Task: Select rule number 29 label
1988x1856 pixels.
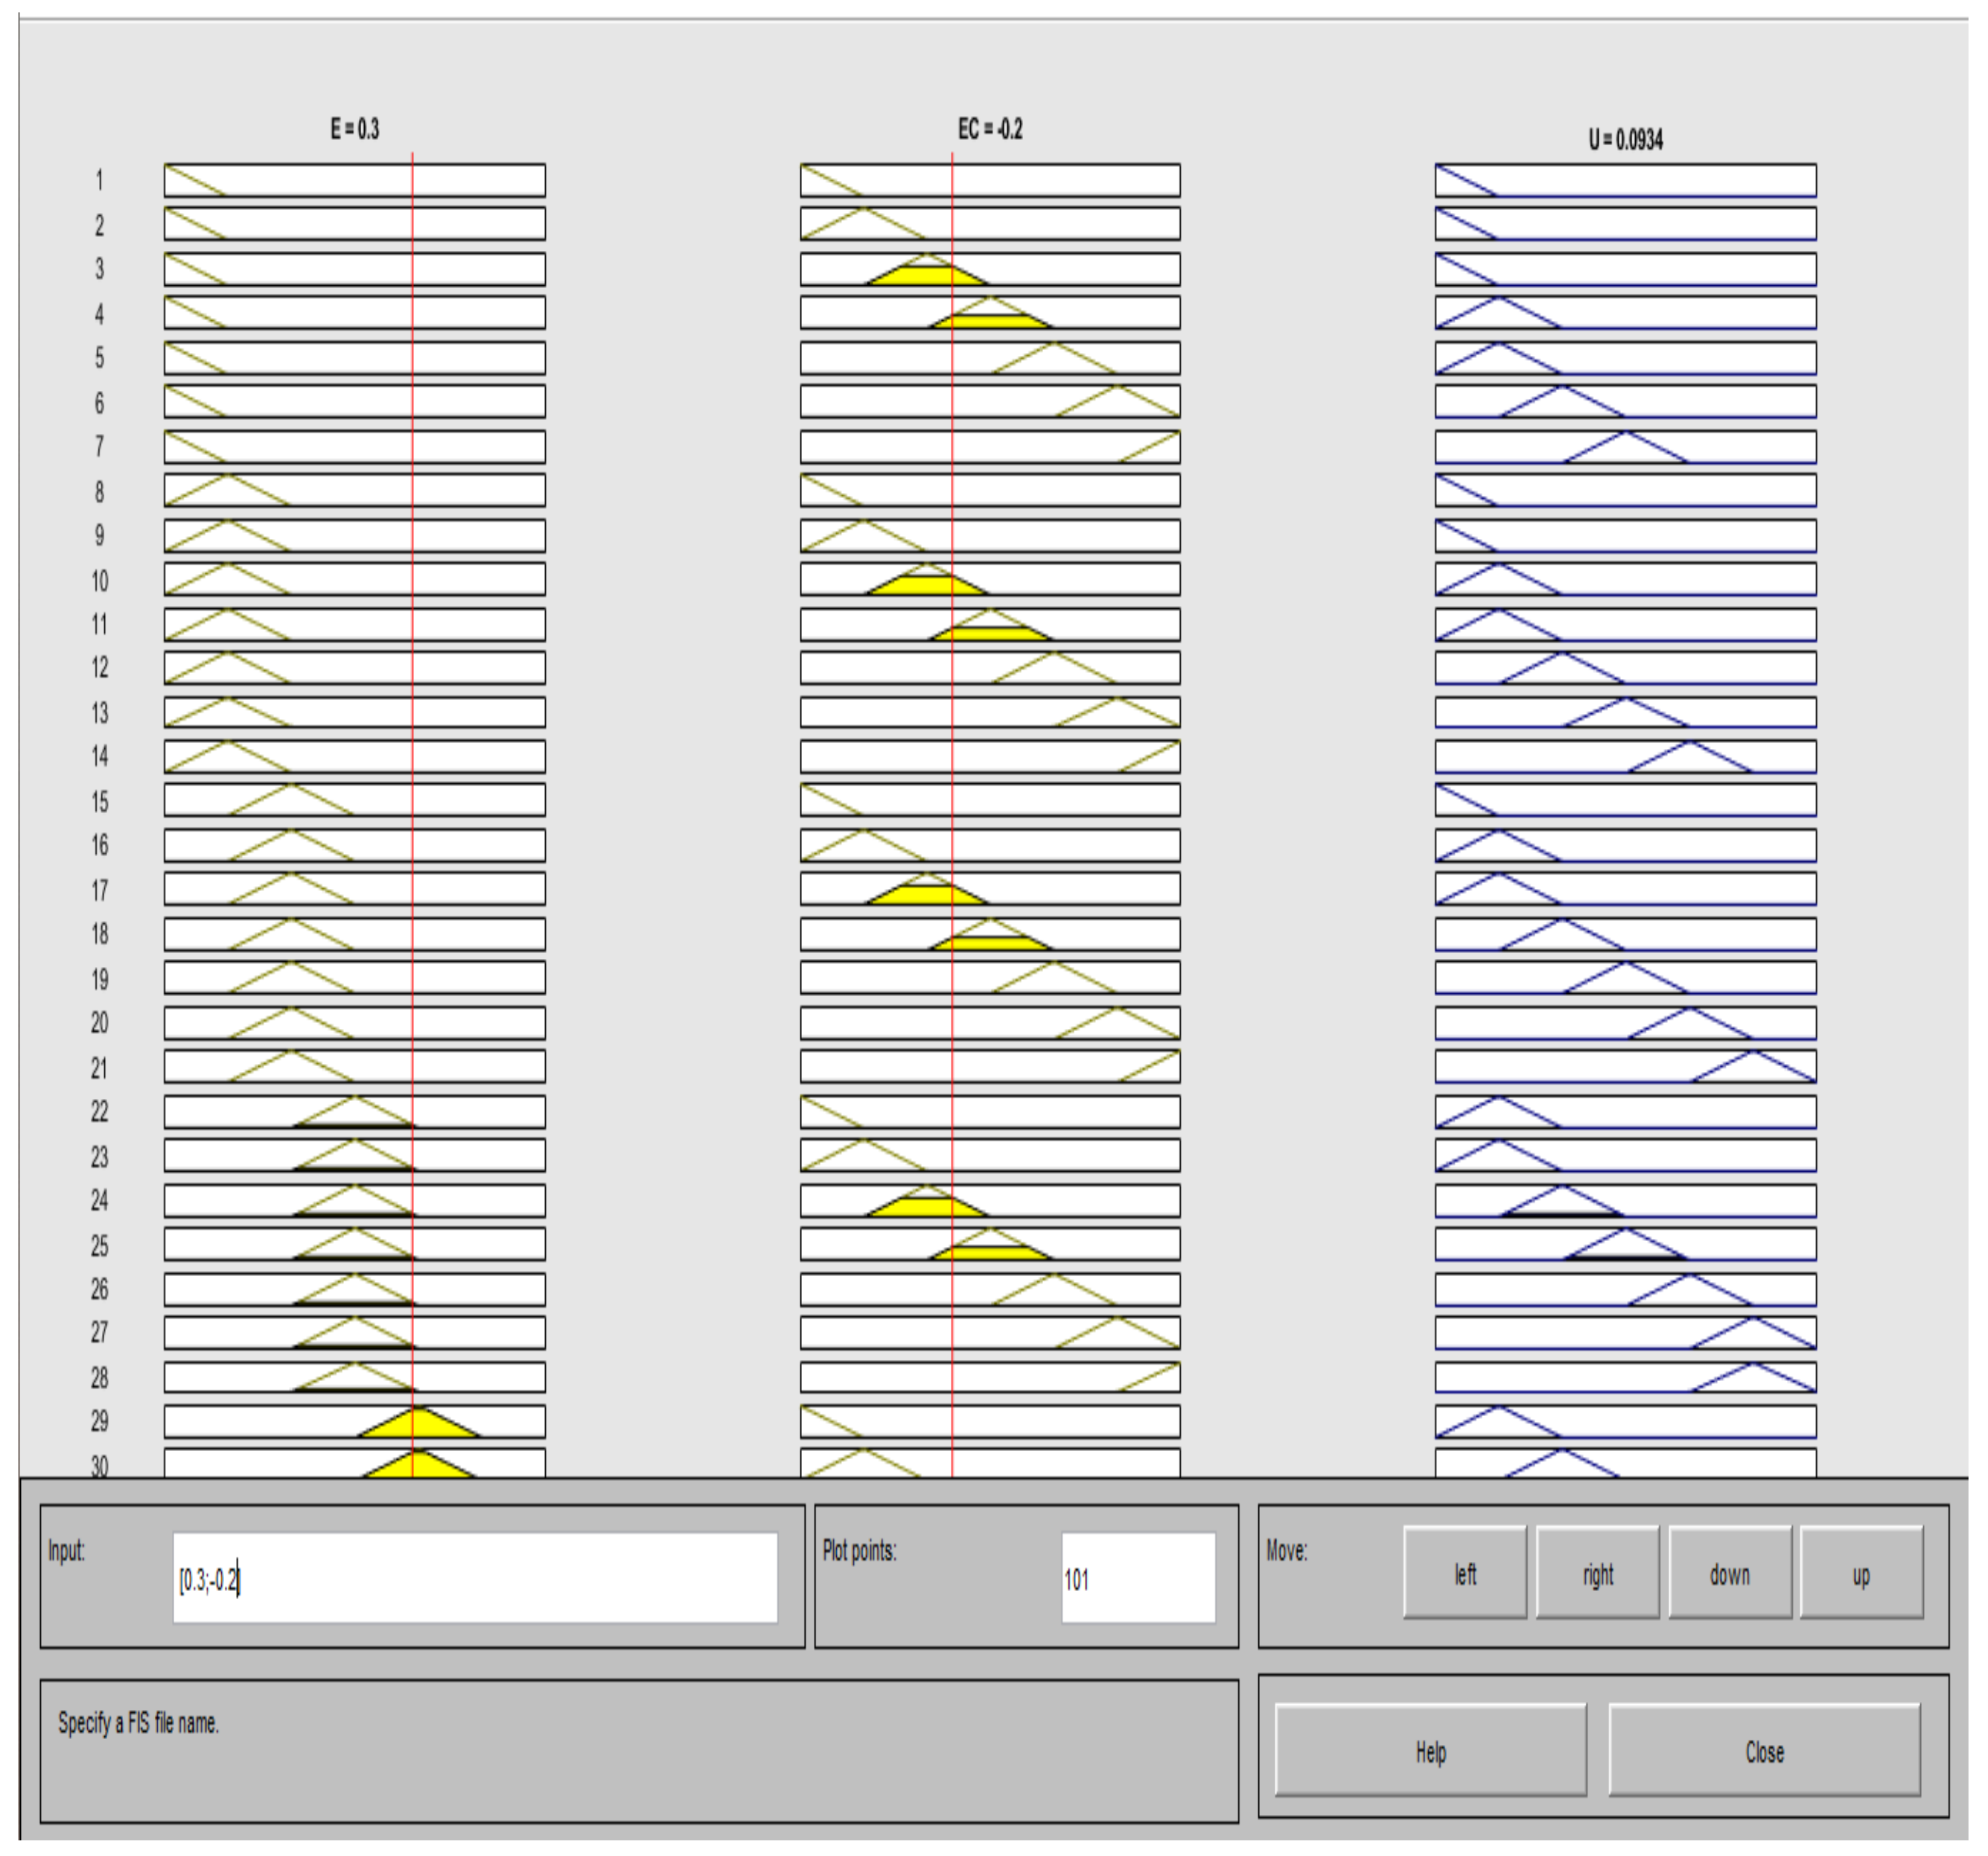Action: click(99, 1421)
